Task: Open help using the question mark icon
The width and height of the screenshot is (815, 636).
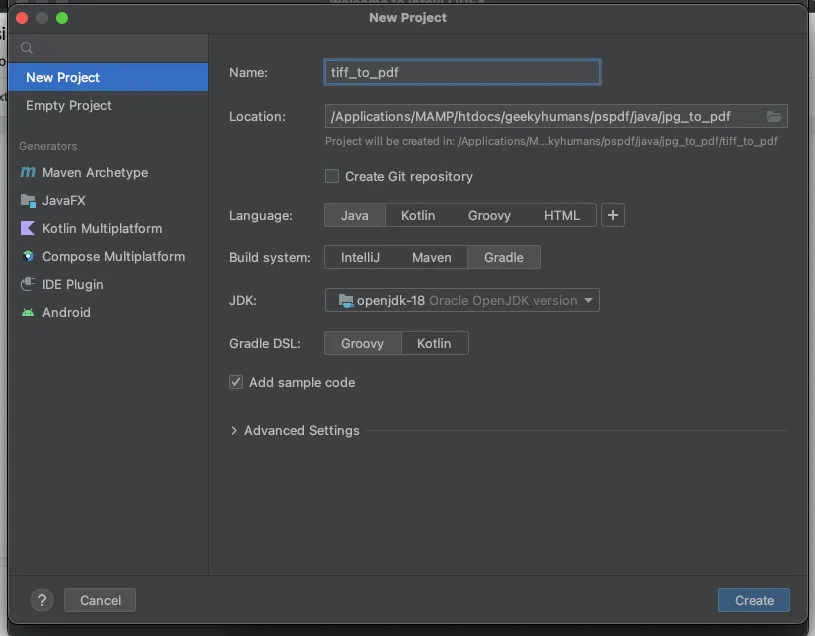Action: 41,600
